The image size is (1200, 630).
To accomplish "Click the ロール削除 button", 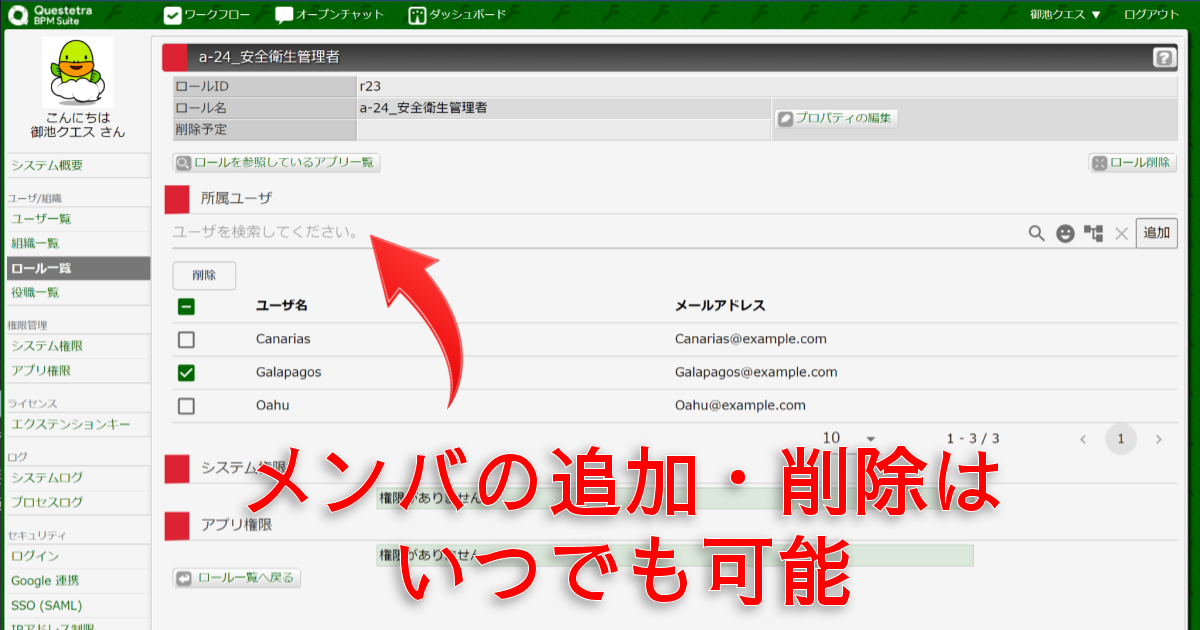I will click(x=1132, y=163).
